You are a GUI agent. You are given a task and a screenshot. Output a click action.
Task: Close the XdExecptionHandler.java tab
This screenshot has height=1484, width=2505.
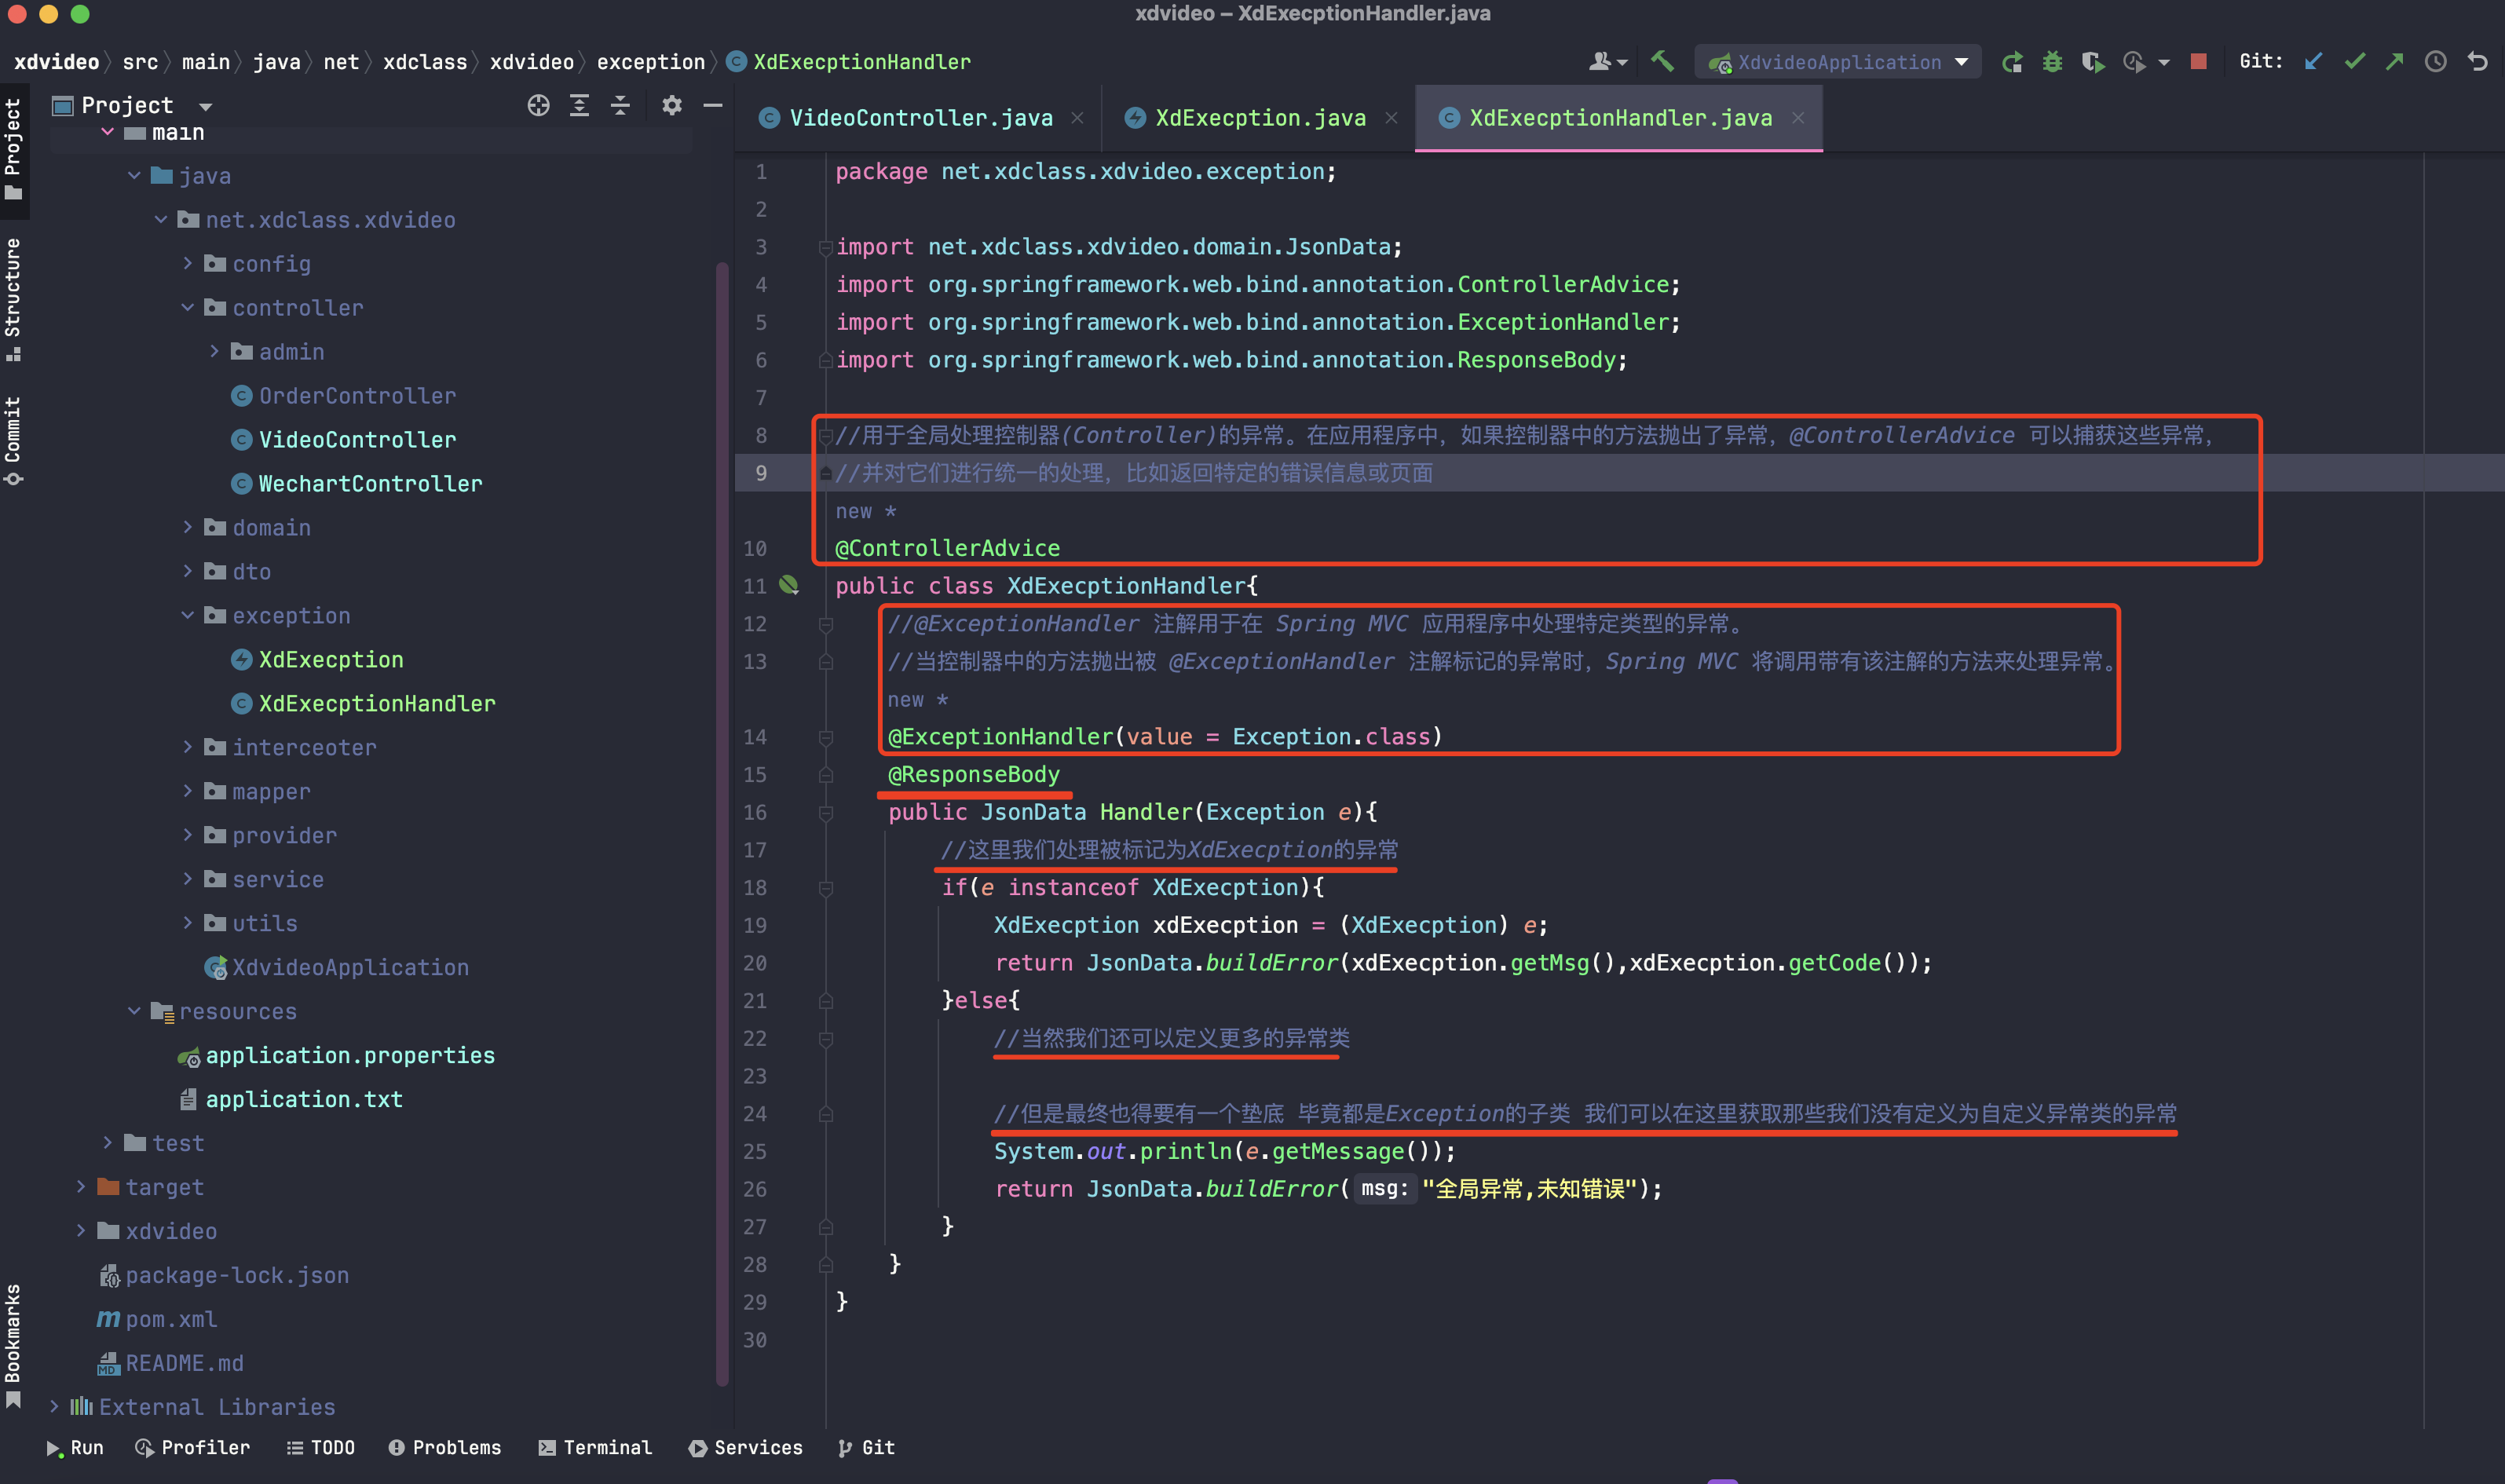(x=1798, y=118)
